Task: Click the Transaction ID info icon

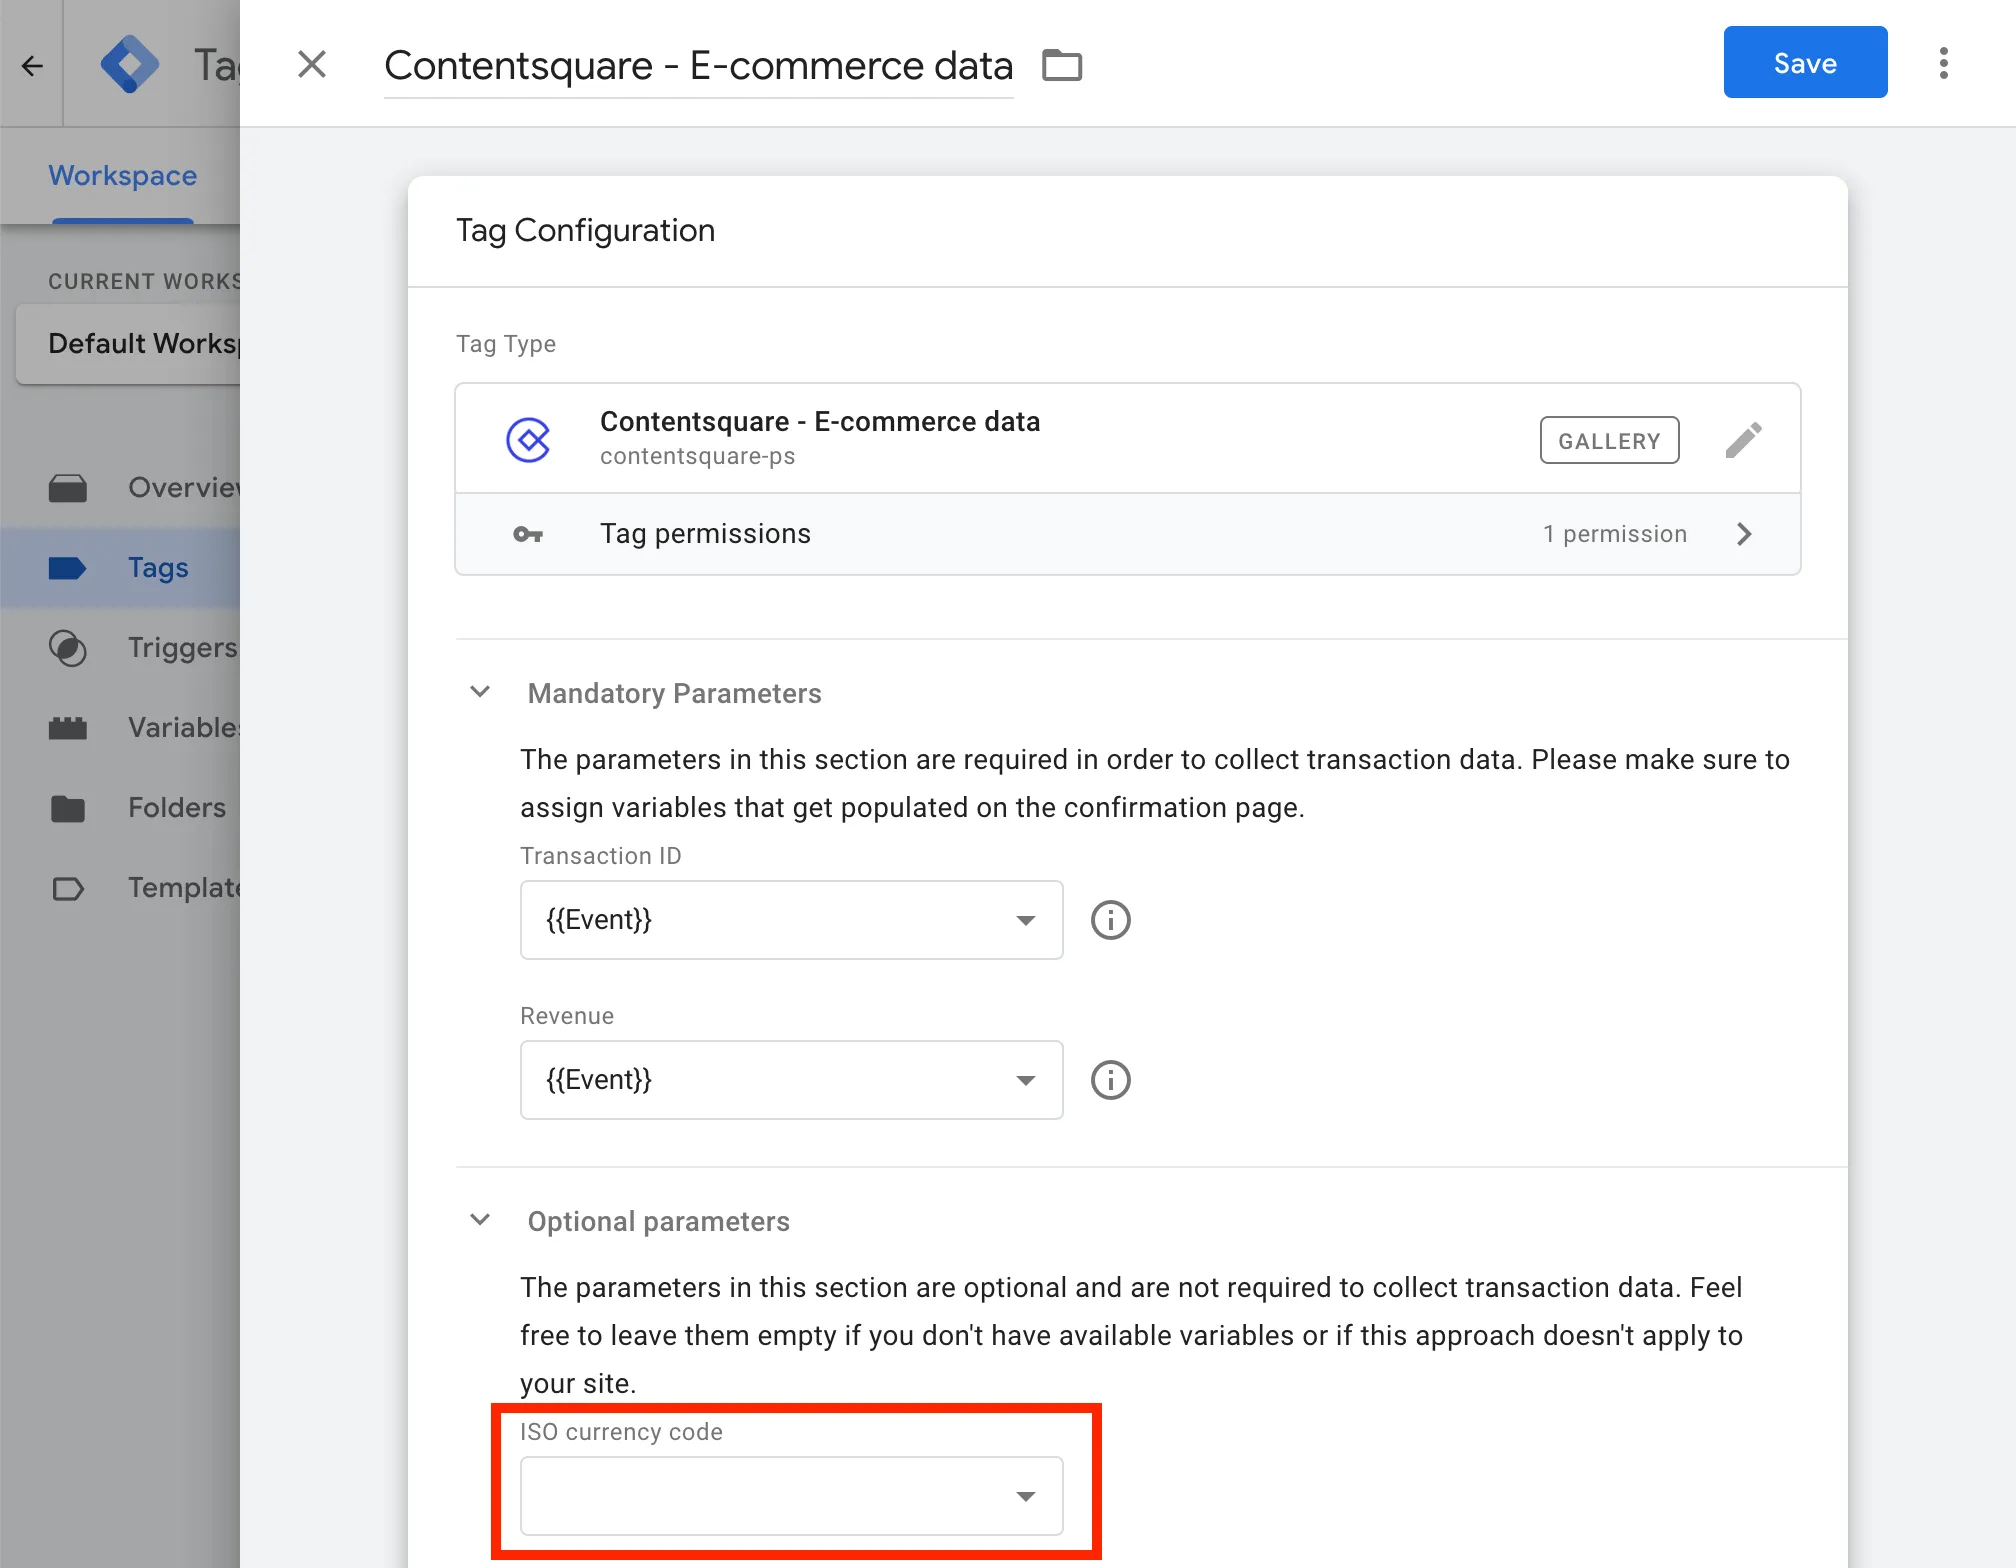Action: (x=1110, y=920)
